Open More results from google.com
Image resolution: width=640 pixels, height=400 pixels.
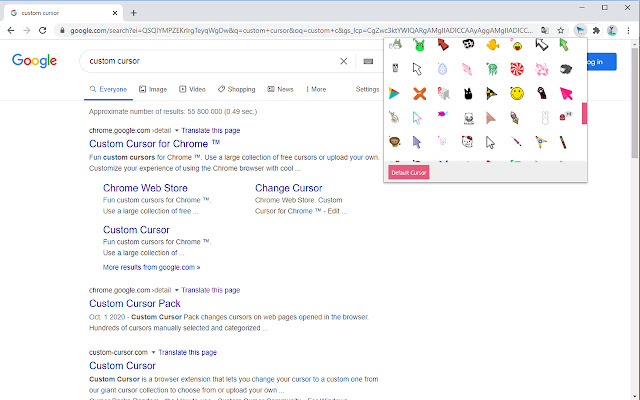pyautogui.click(x=151, y=267)
